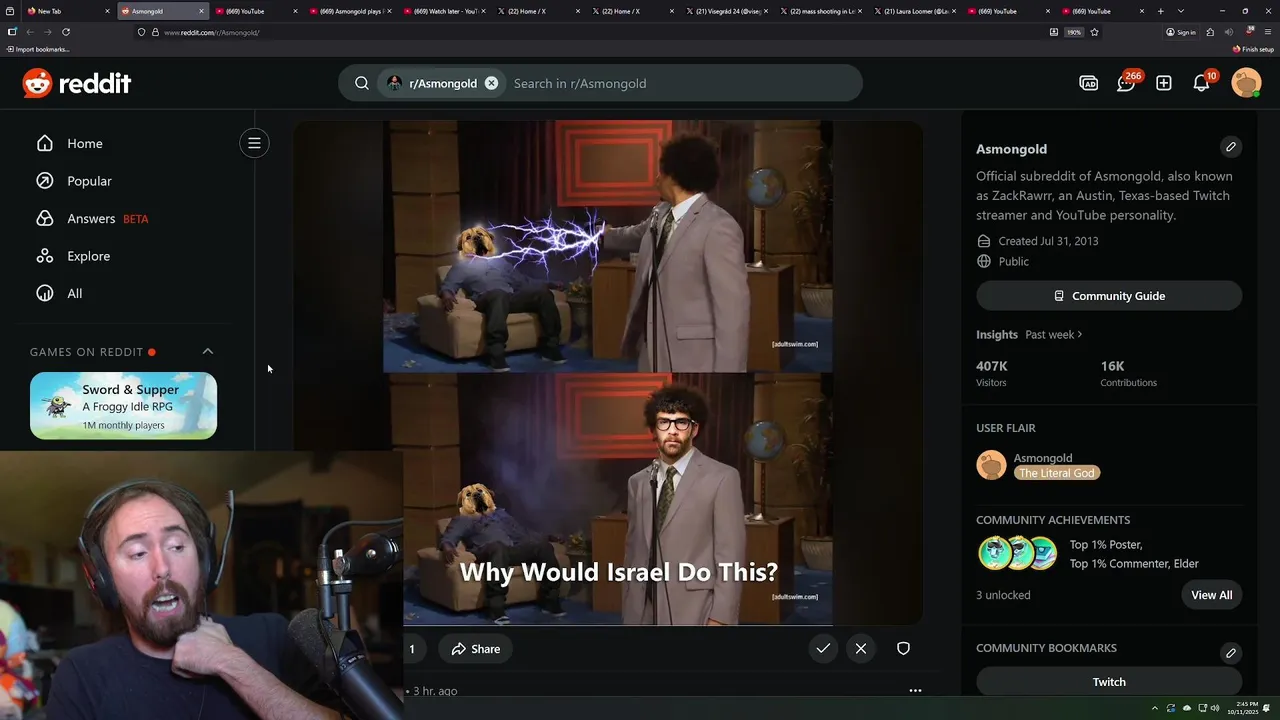Open the Community Guide button
Screen dimensions: 1280x720
click(1109, 296)
